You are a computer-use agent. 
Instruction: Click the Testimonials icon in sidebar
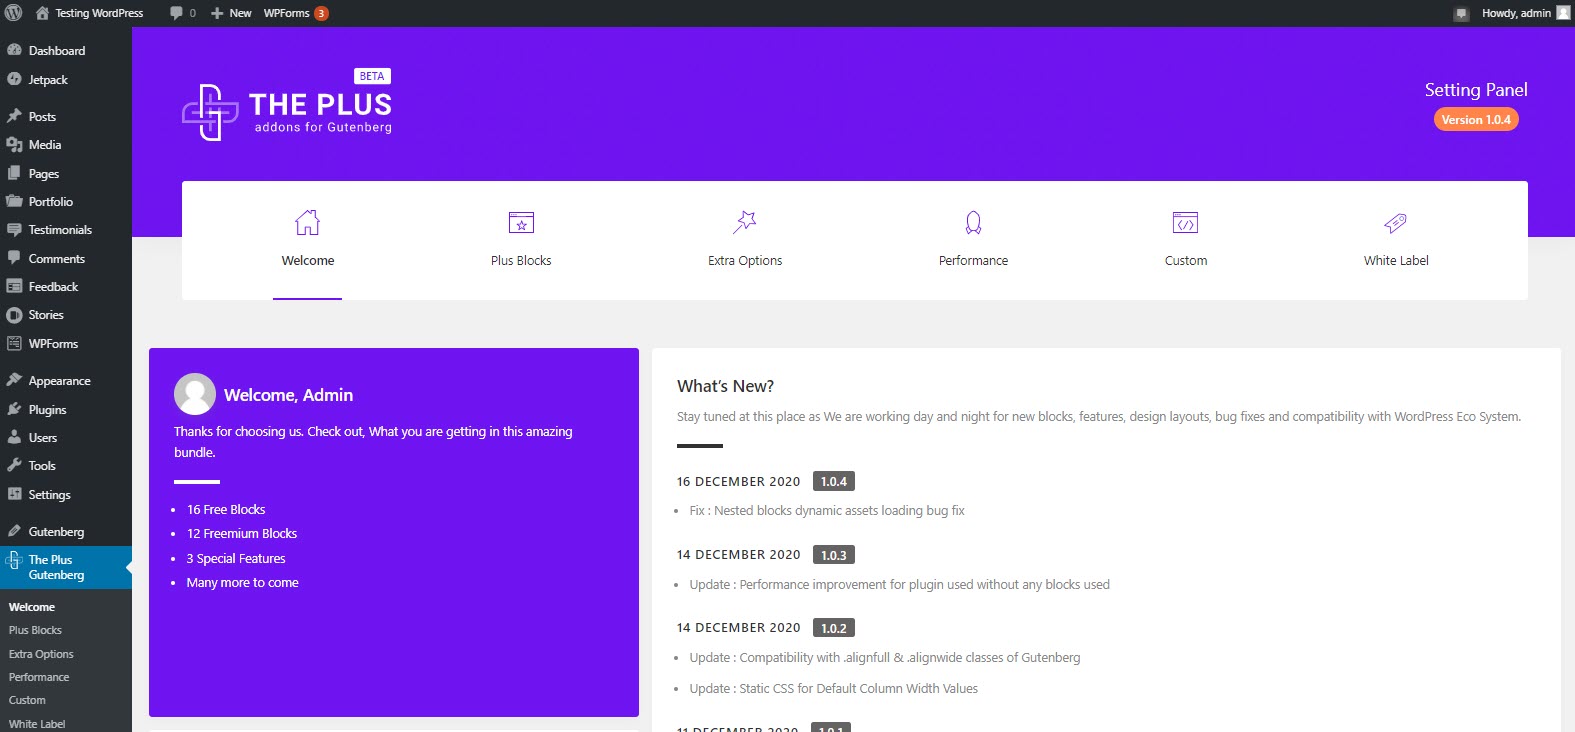coord(14,230)
